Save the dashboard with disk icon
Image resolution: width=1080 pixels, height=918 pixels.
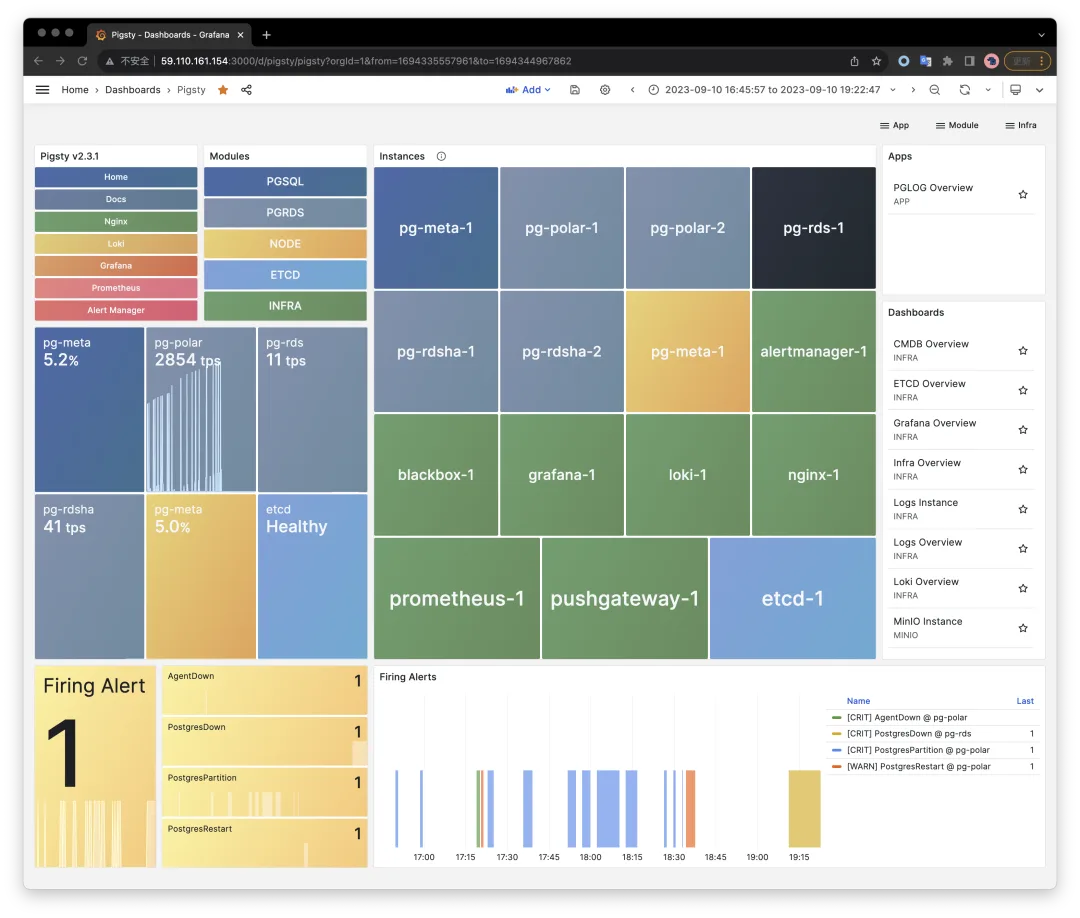tap(574, 90)
